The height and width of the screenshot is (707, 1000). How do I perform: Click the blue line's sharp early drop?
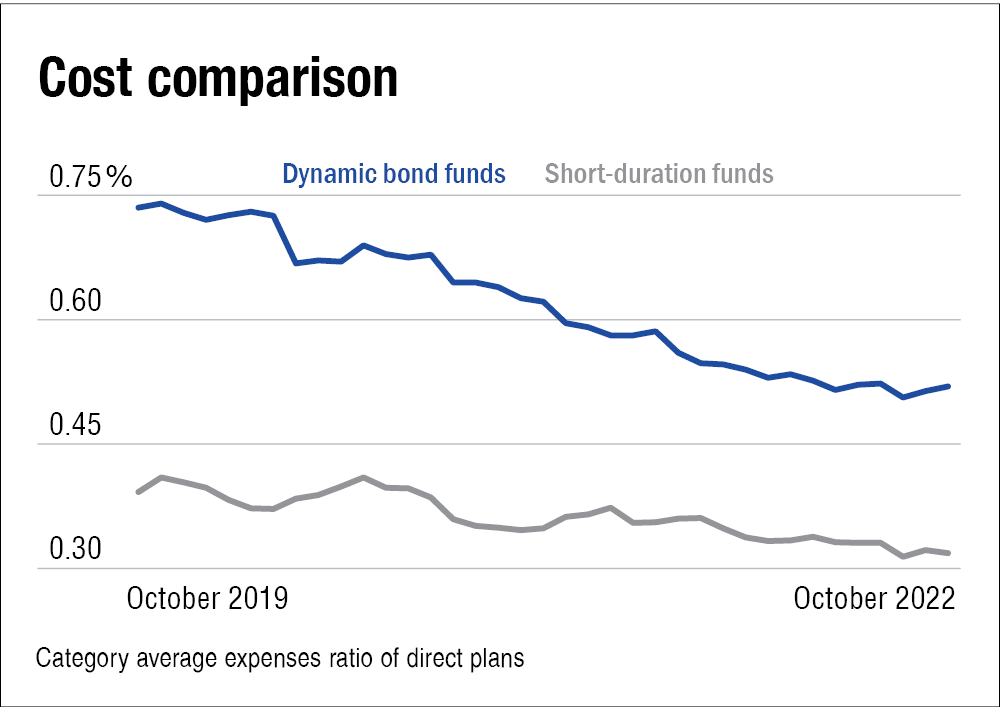(285, 240)
